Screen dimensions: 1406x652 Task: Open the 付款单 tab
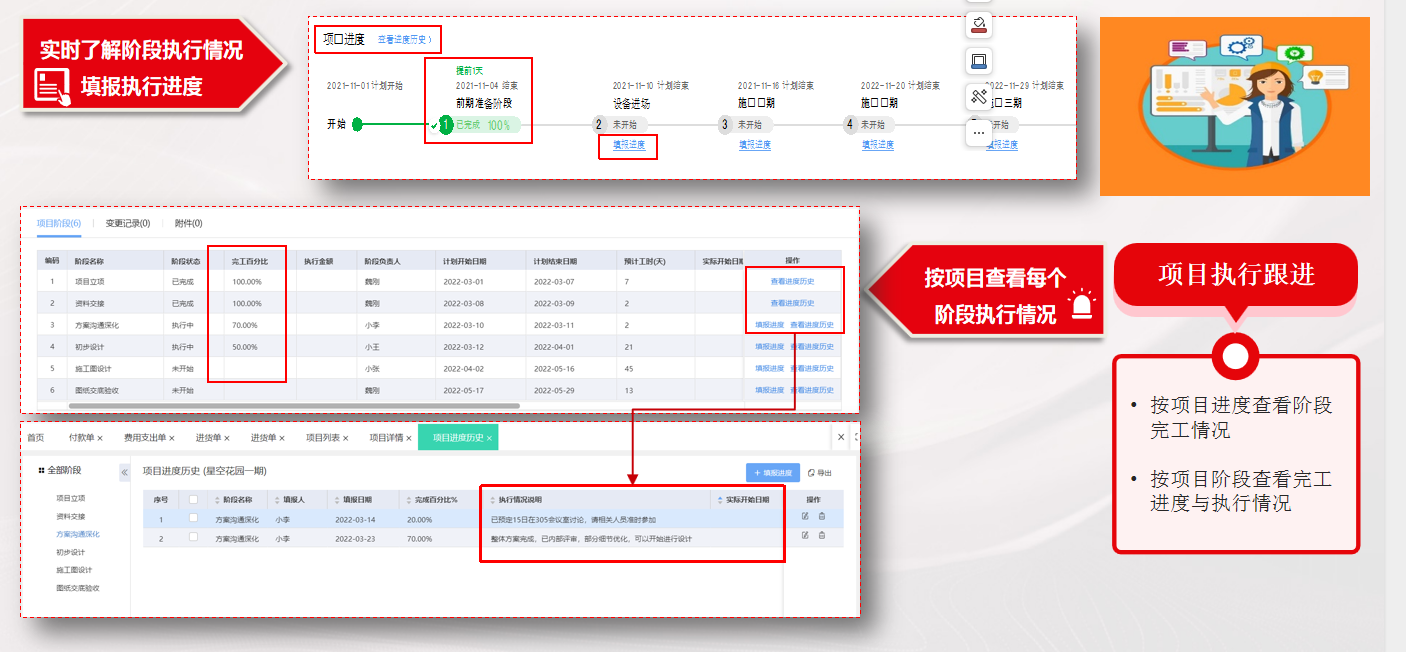pyautogui.click(x=81, y=438)
